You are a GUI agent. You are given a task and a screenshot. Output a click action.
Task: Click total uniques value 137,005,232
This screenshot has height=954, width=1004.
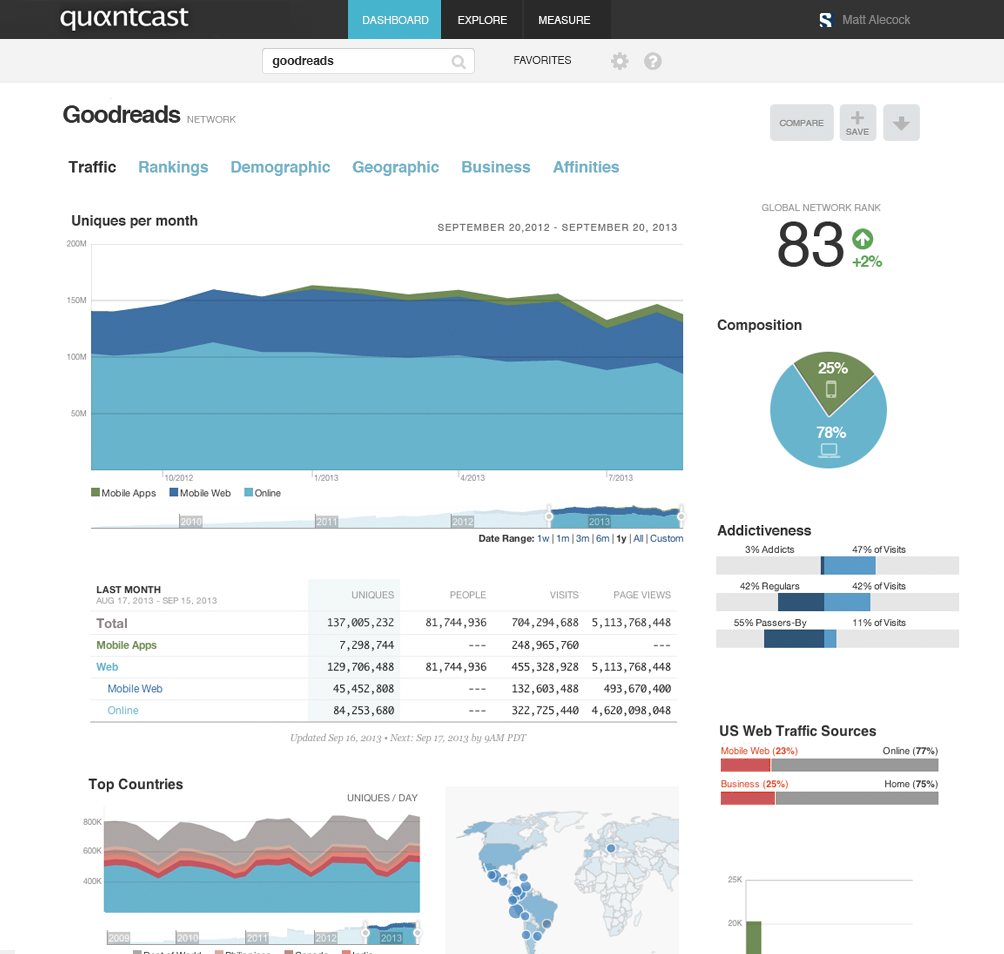coord(360,622)
